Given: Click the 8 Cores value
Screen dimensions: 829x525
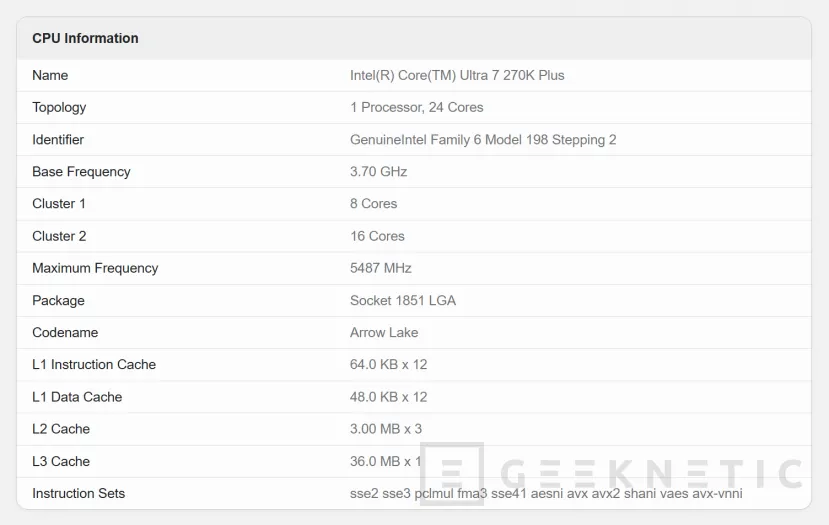Looking at the screenshot, I should 373,204.
